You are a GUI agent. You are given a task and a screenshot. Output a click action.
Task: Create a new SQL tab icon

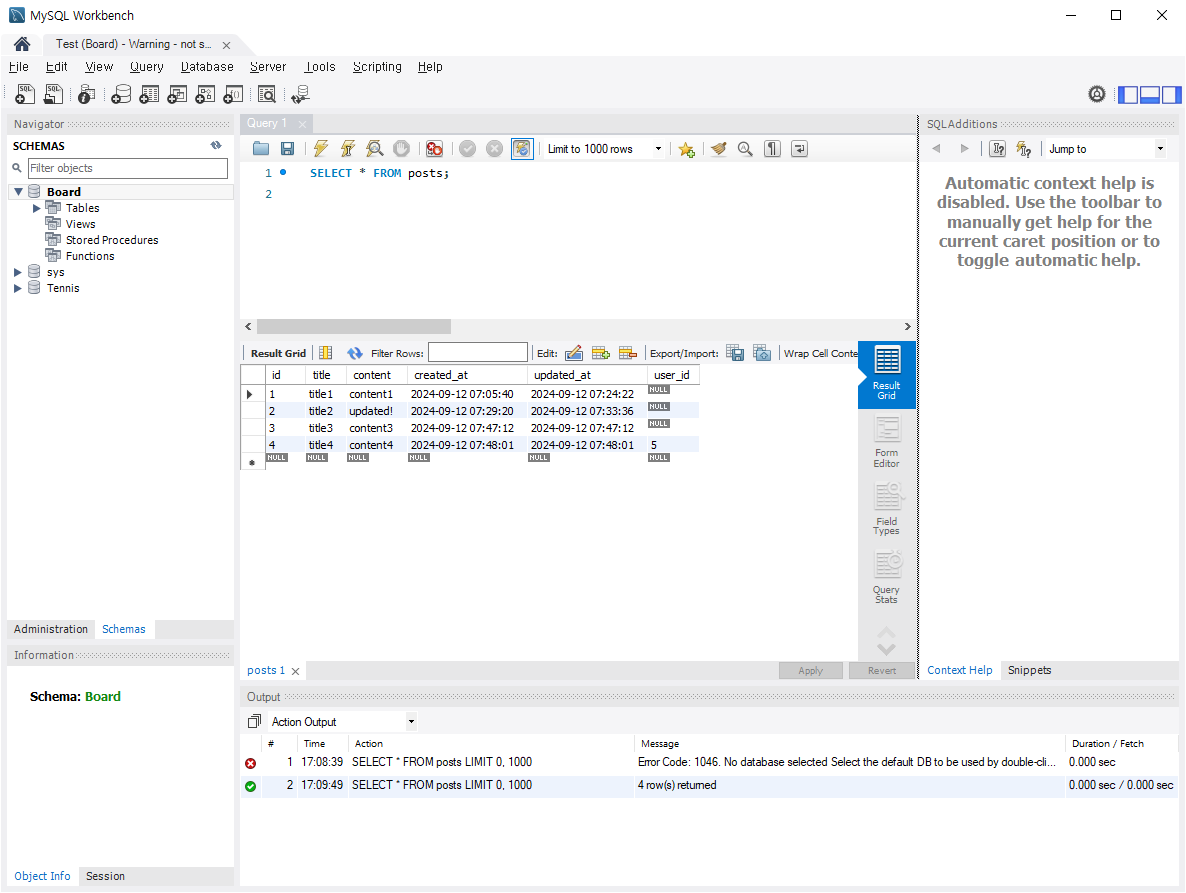[25, 94]
